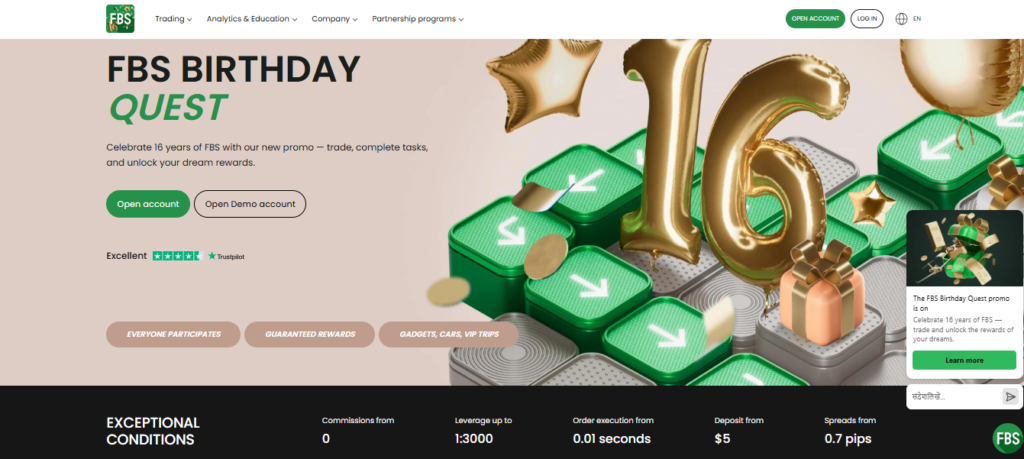Image resolution: width=1024 pixels, height=459 pixels.
Task: Select the GUARANTEED REWARDS pill
Action: pyautogui.click(x=310, y=334)
